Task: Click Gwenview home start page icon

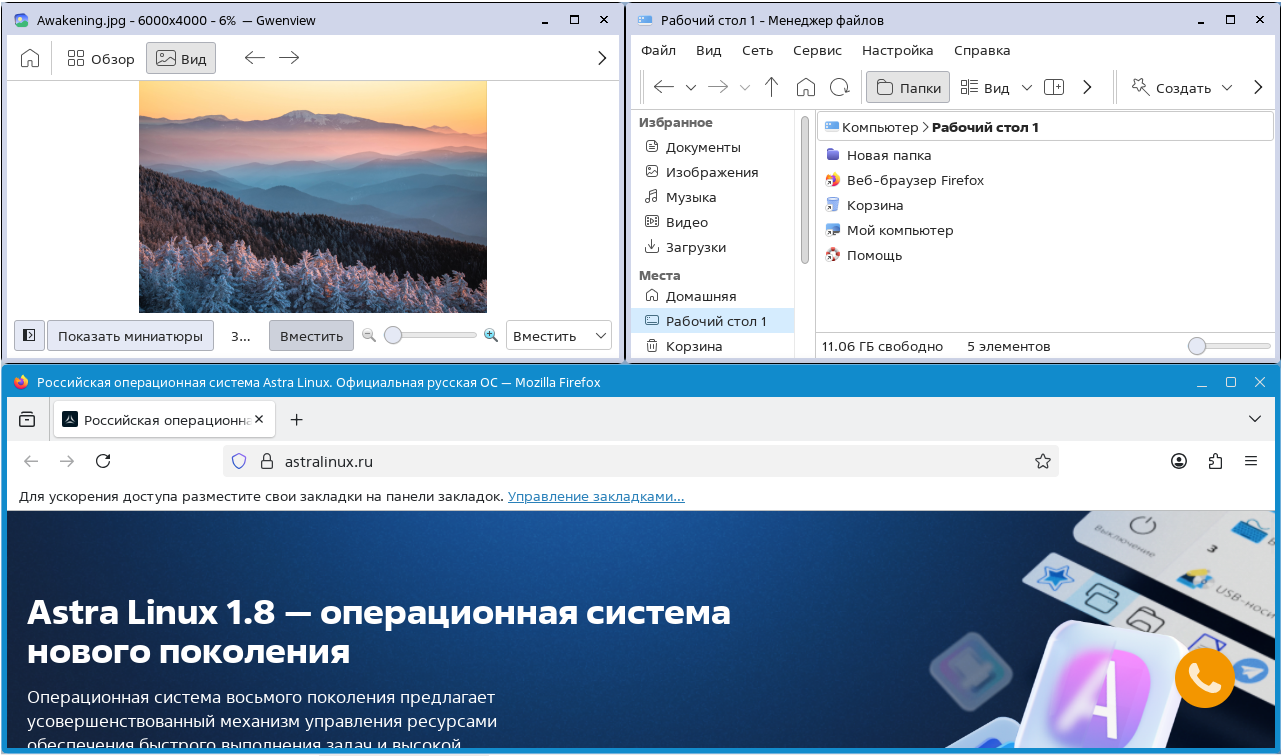Action: [x=30, y=59]
